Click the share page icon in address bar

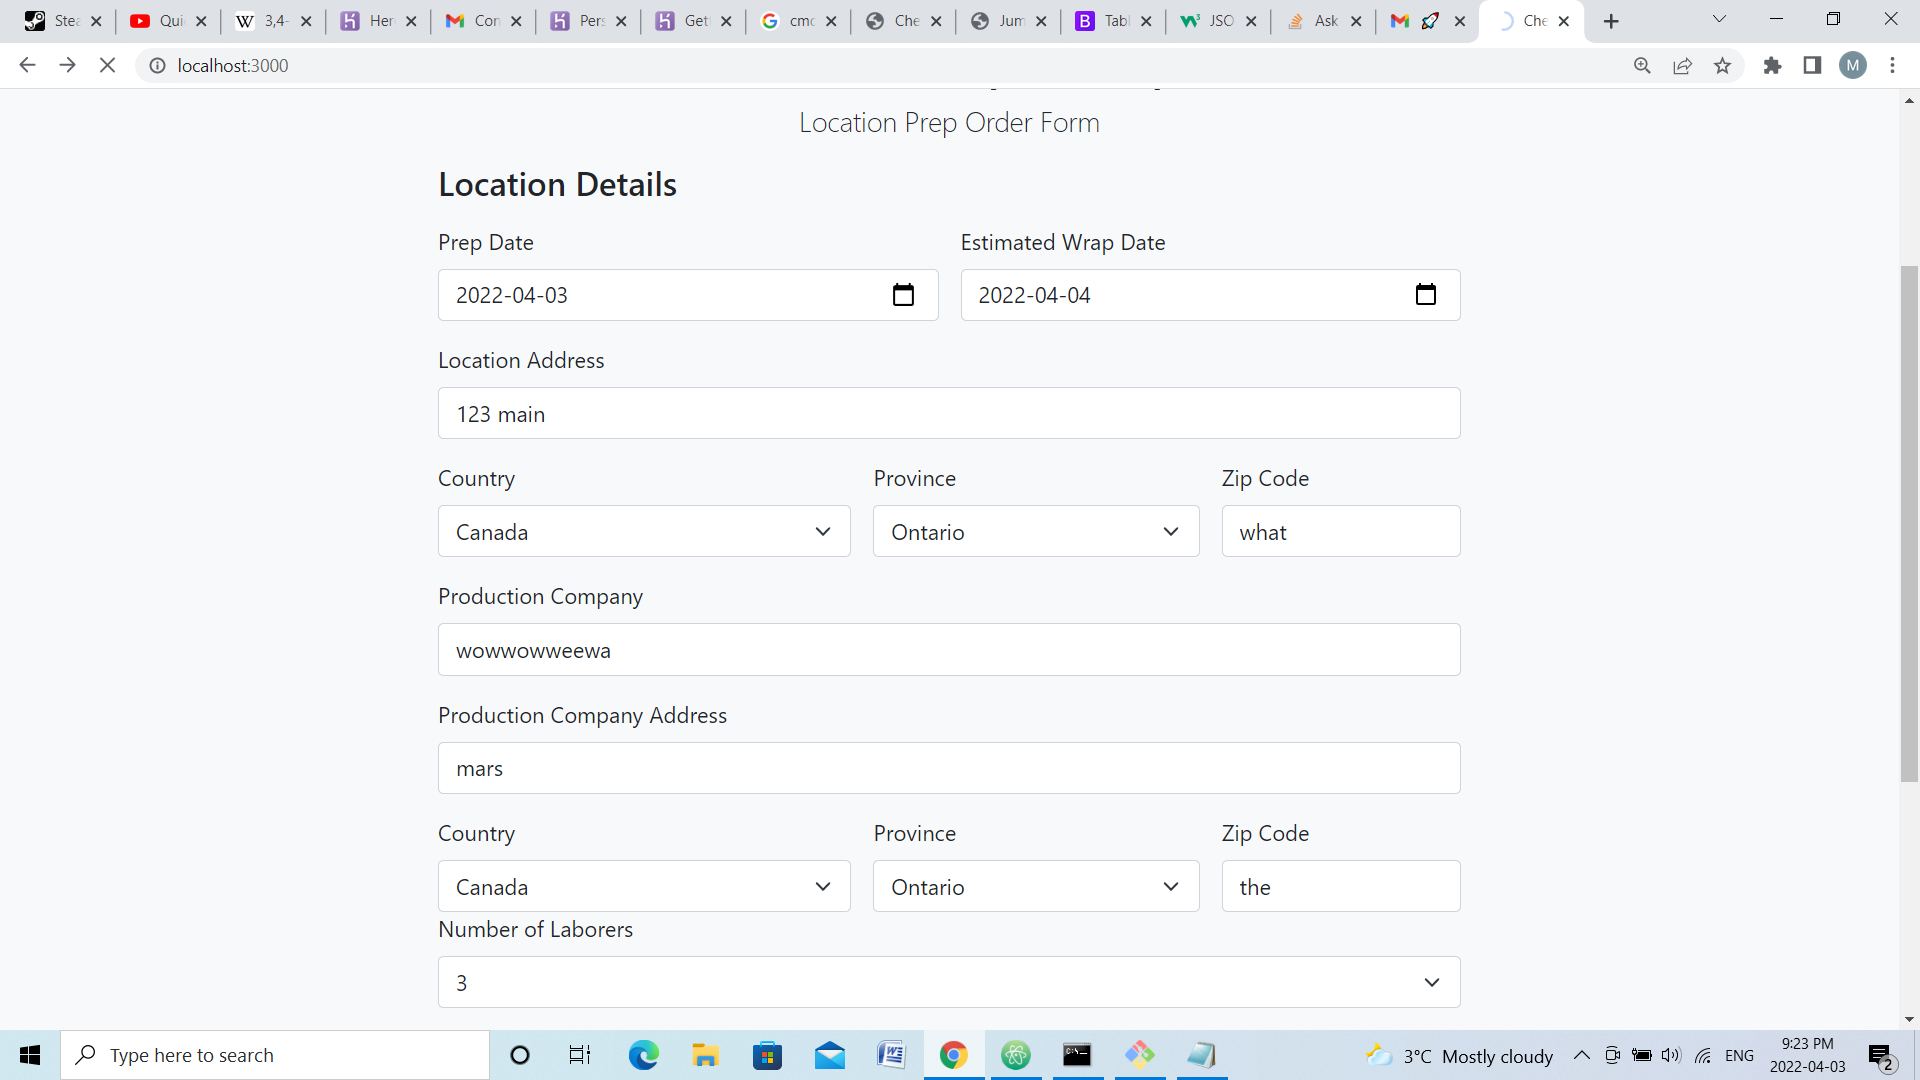point(1682,66)
